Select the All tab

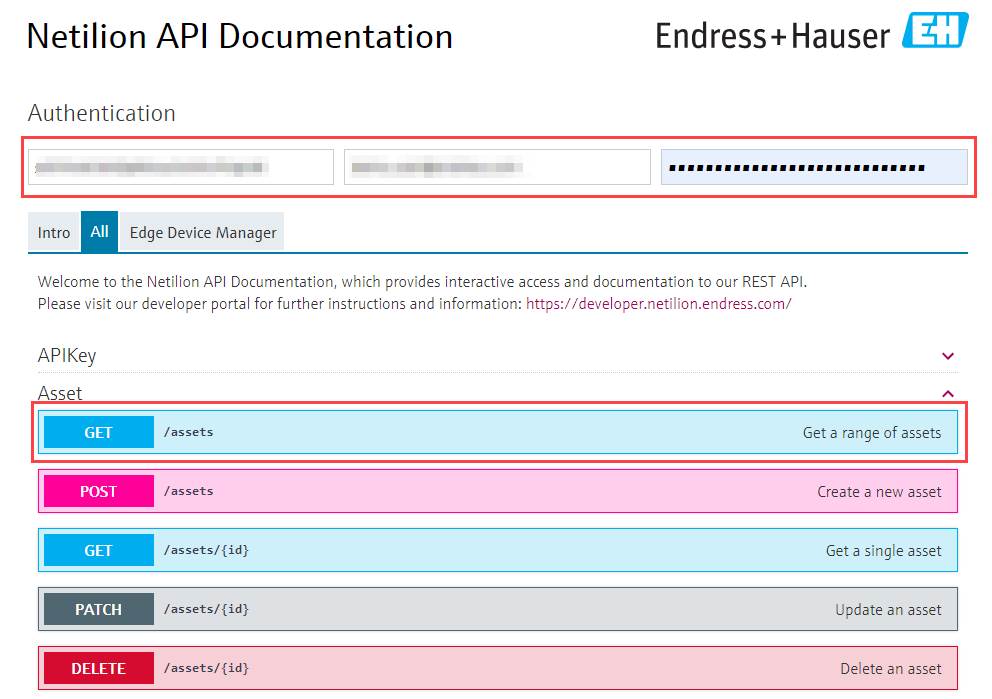[99, 231]
